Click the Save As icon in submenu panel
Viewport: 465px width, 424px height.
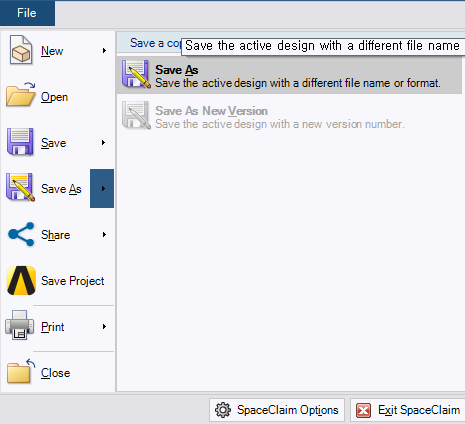pyautogui.click(x=136, y=74)
